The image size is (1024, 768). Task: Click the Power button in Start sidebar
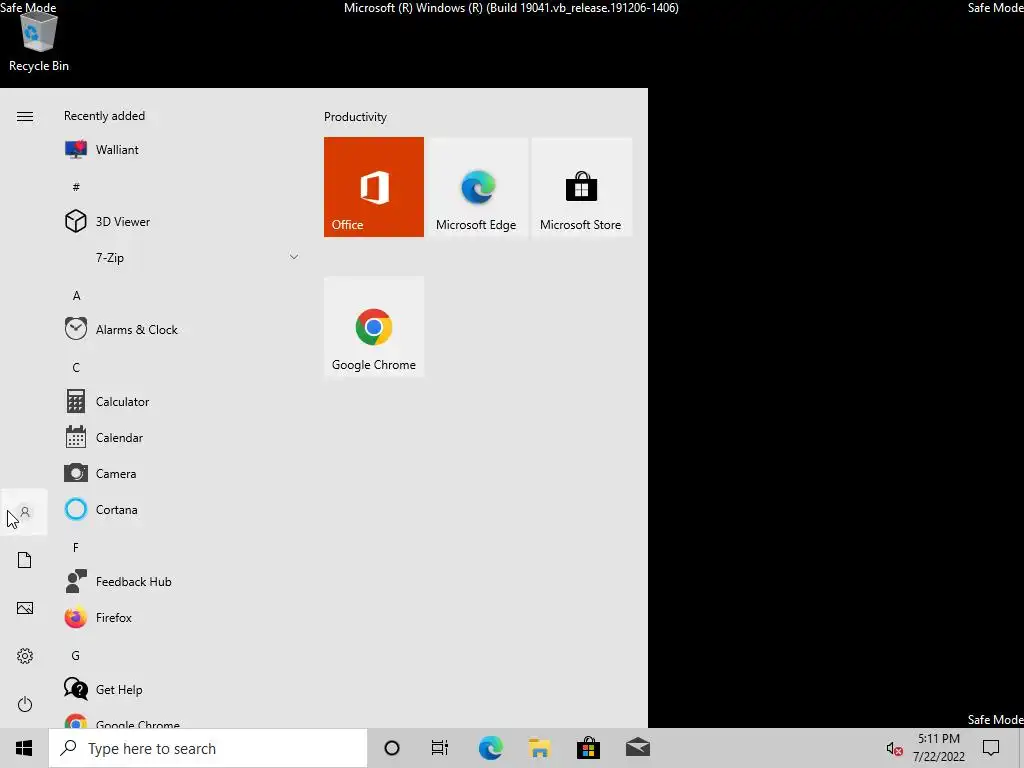click(25, 704)
